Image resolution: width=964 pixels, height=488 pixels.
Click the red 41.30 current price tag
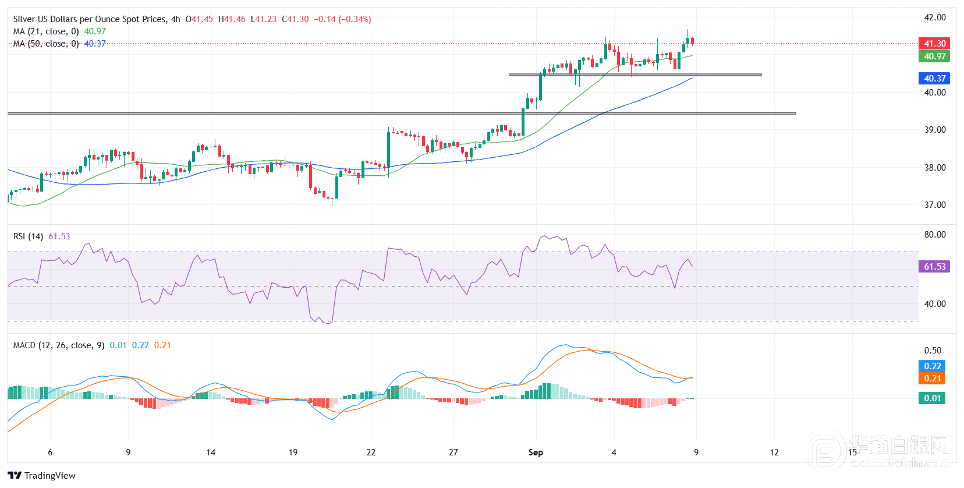(x=934, y=43)
